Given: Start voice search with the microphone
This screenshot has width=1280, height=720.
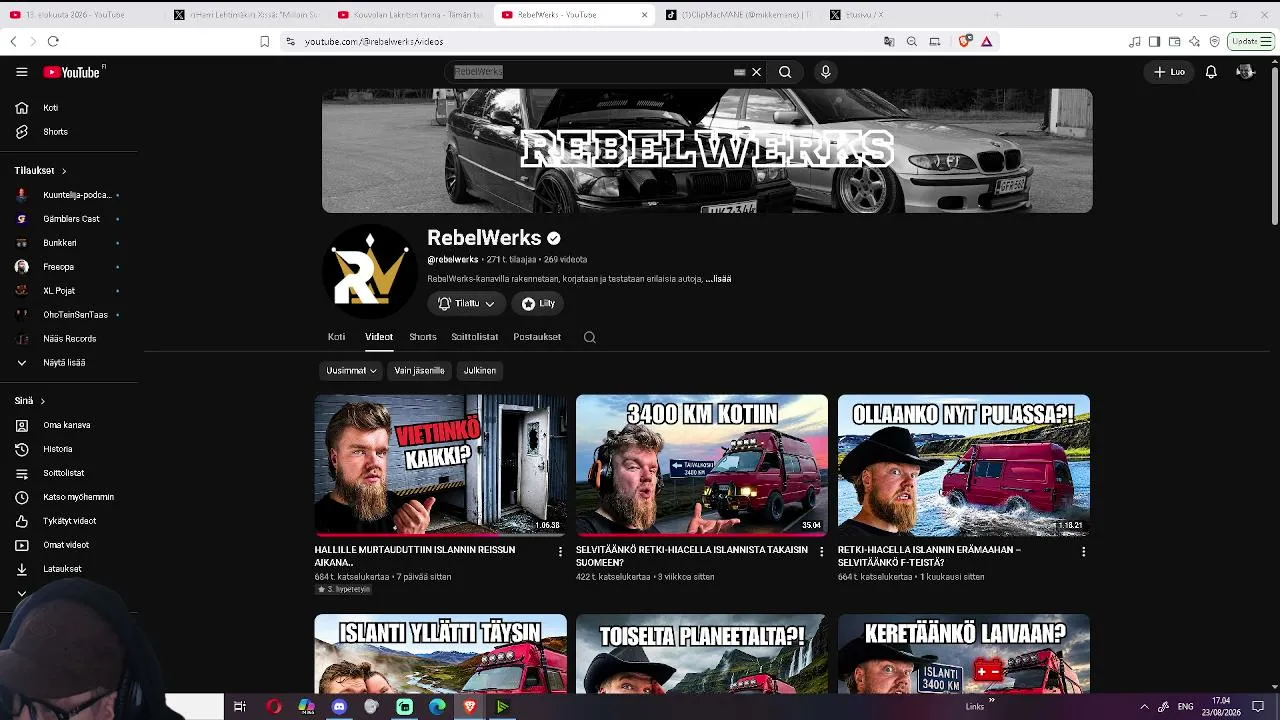Looking at the screenshot, I should point(825,72).
